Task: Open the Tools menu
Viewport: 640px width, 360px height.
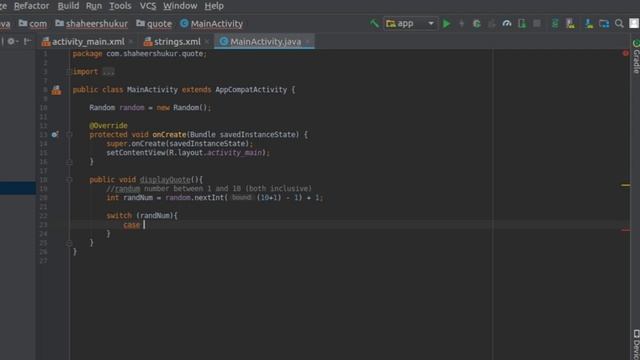Action: coord(120,6)
